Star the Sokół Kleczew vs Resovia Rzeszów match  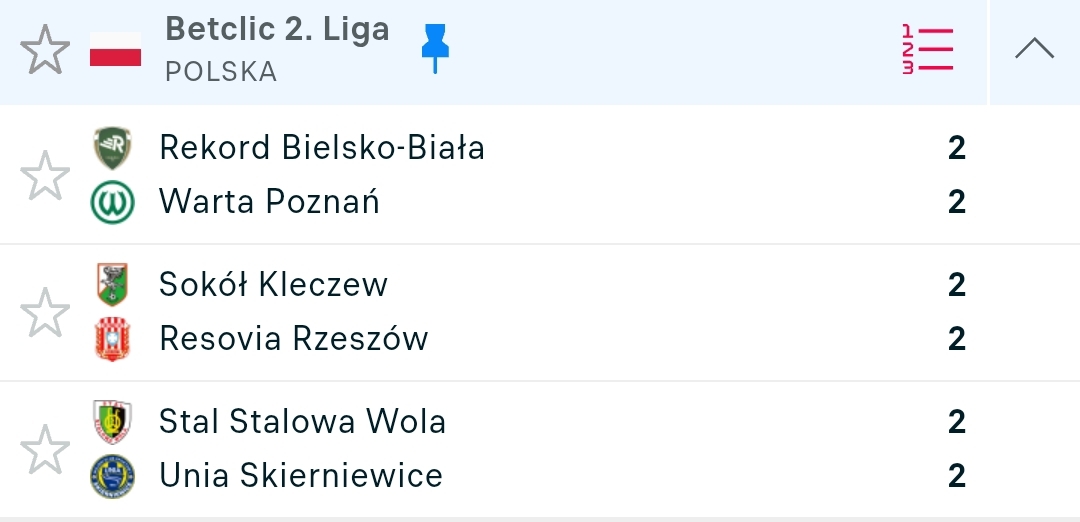coord(45,313)
